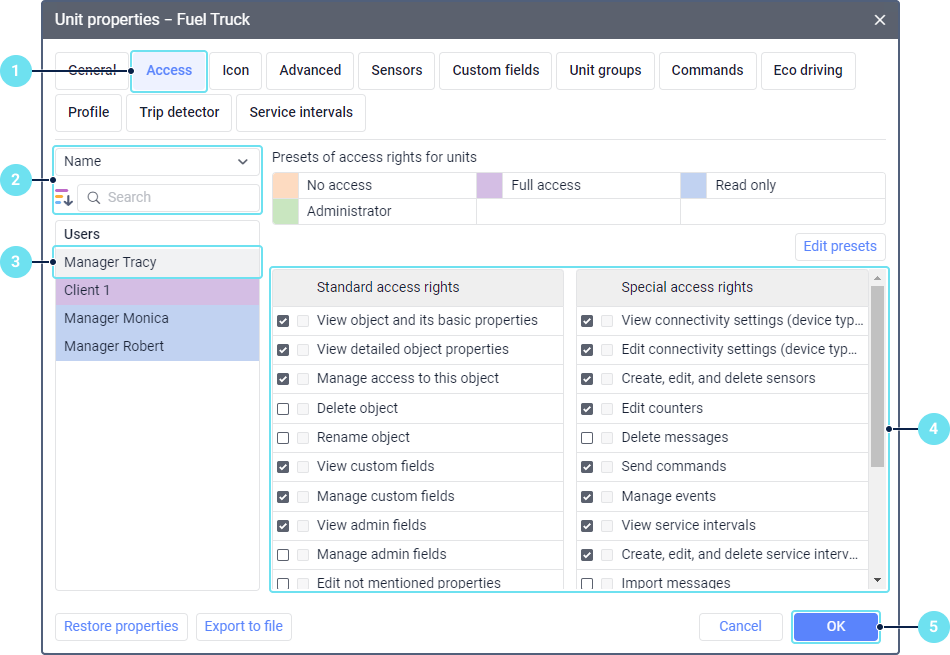
Task: Toggle the Delete object checkbox
Action: coord(283,409)
